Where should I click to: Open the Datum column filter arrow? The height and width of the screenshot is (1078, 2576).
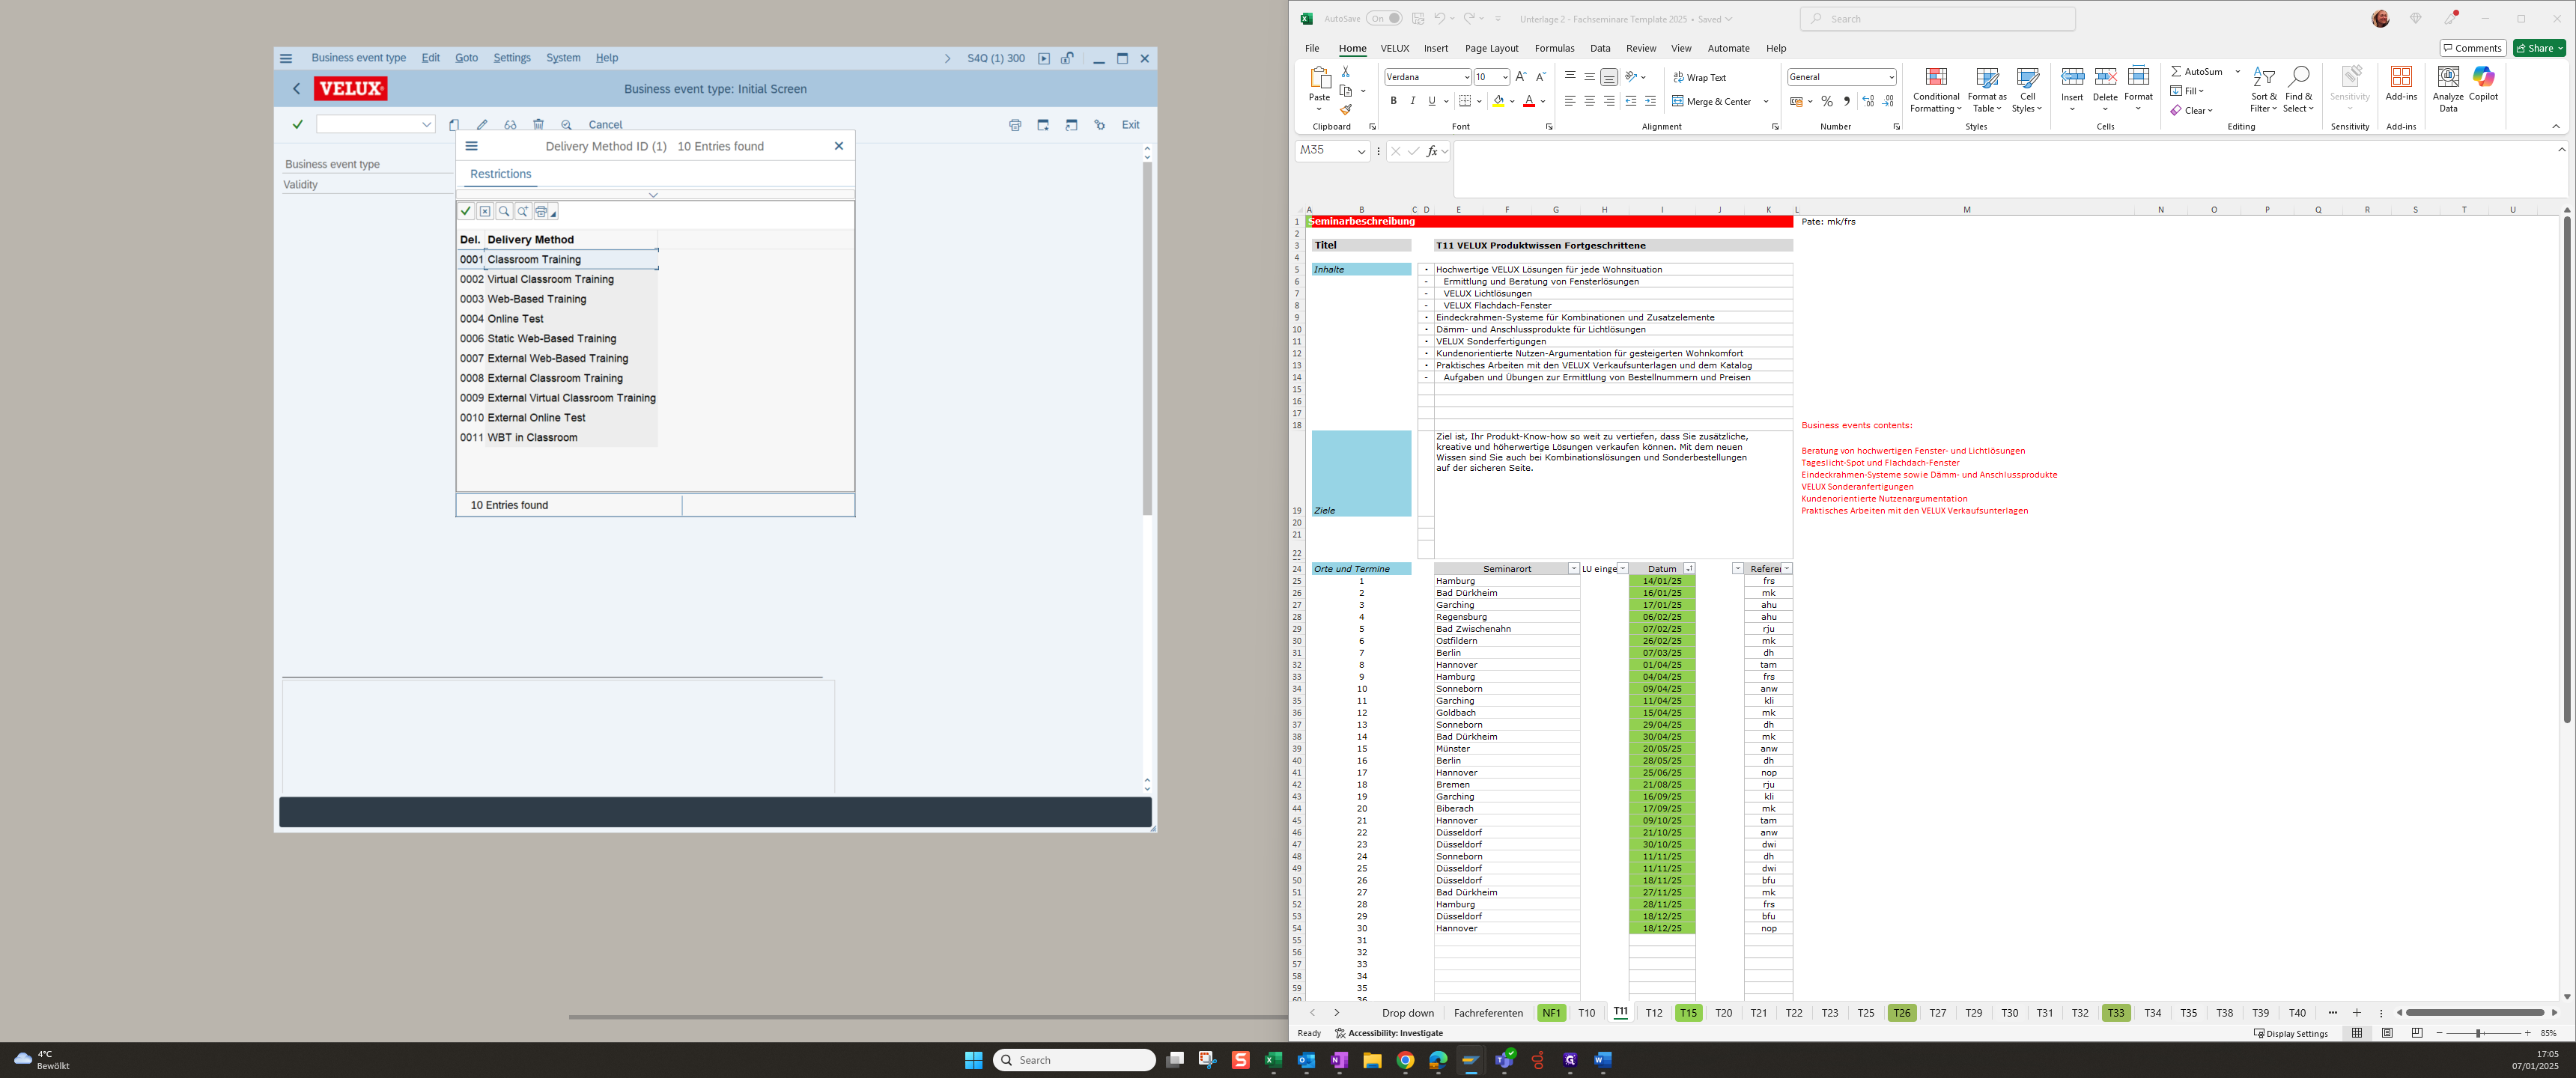click(x=1689, y=569)
